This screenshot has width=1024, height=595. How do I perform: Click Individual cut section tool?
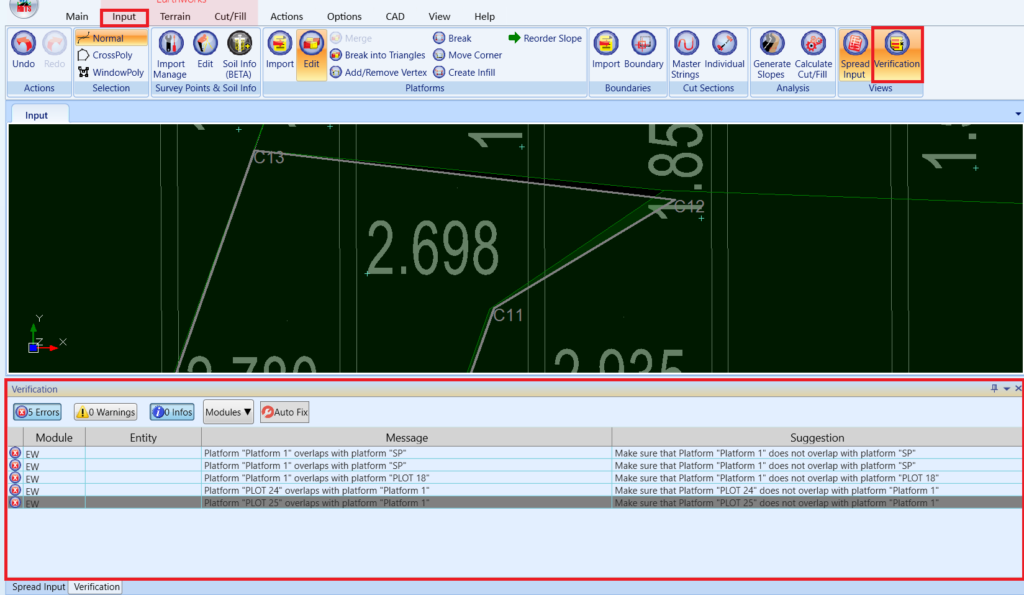[x=724, y=50]
